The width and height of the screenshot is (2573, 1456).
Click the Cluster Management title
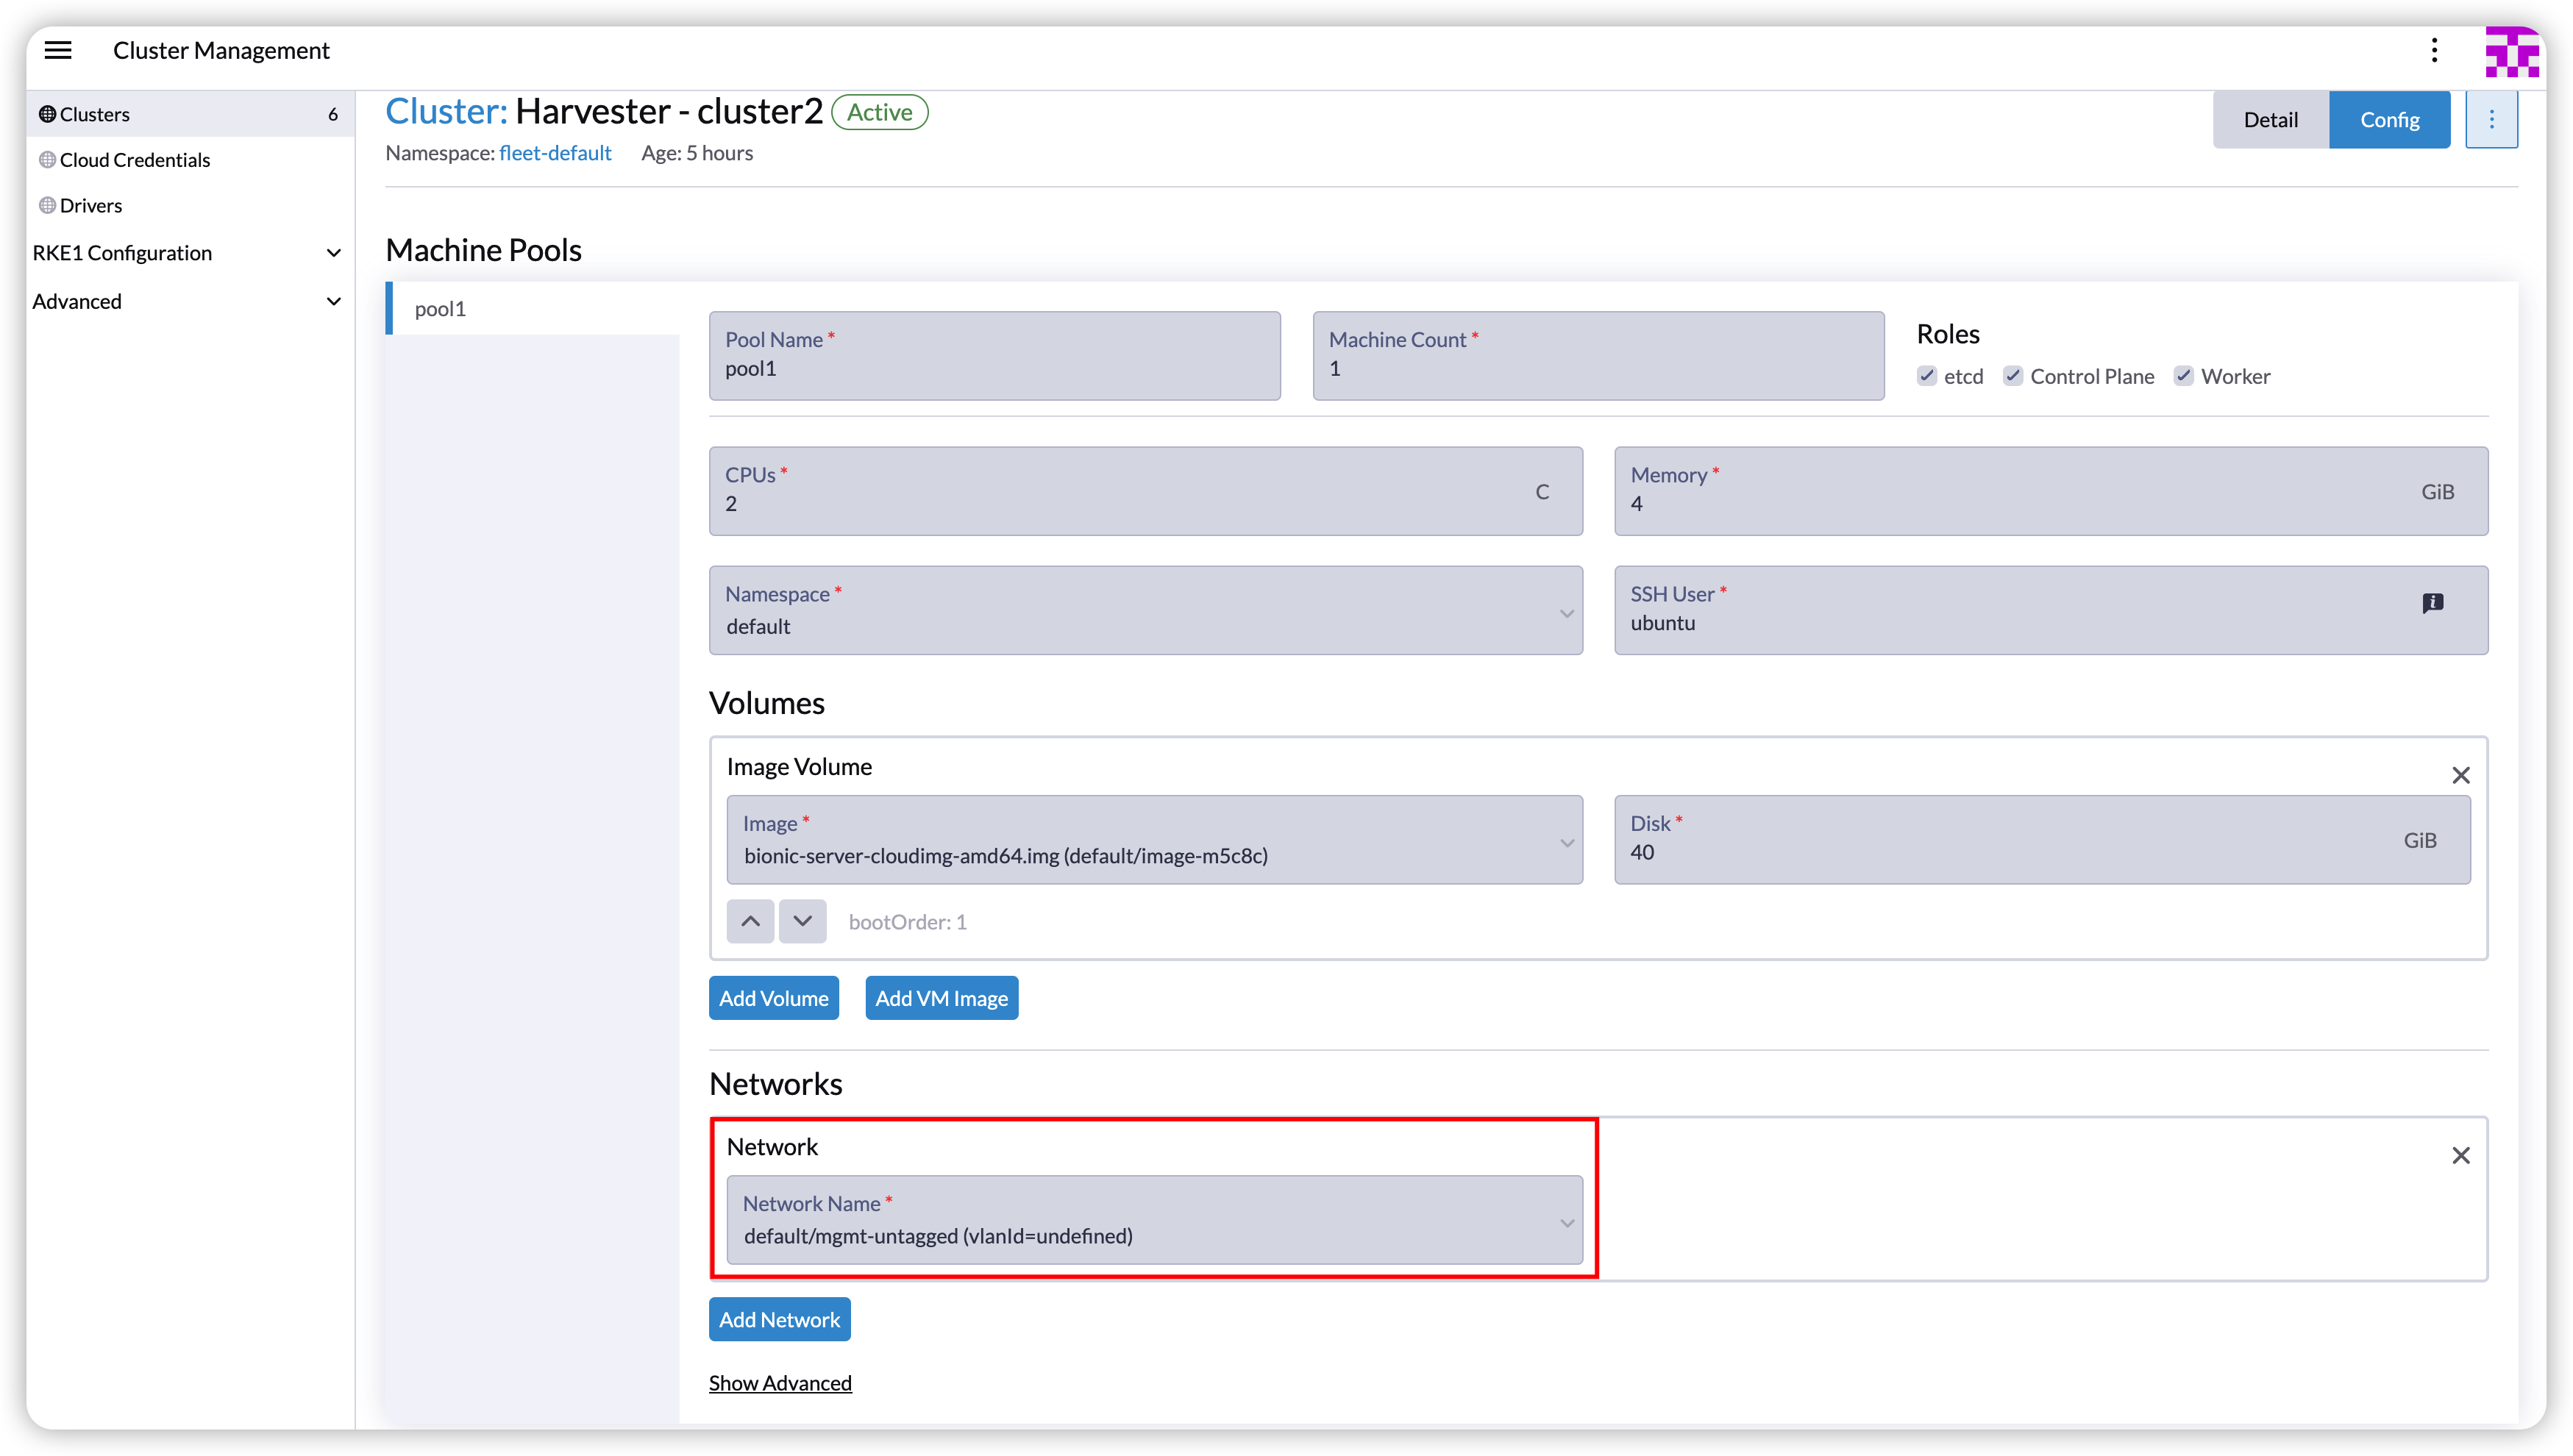(221, 50)
